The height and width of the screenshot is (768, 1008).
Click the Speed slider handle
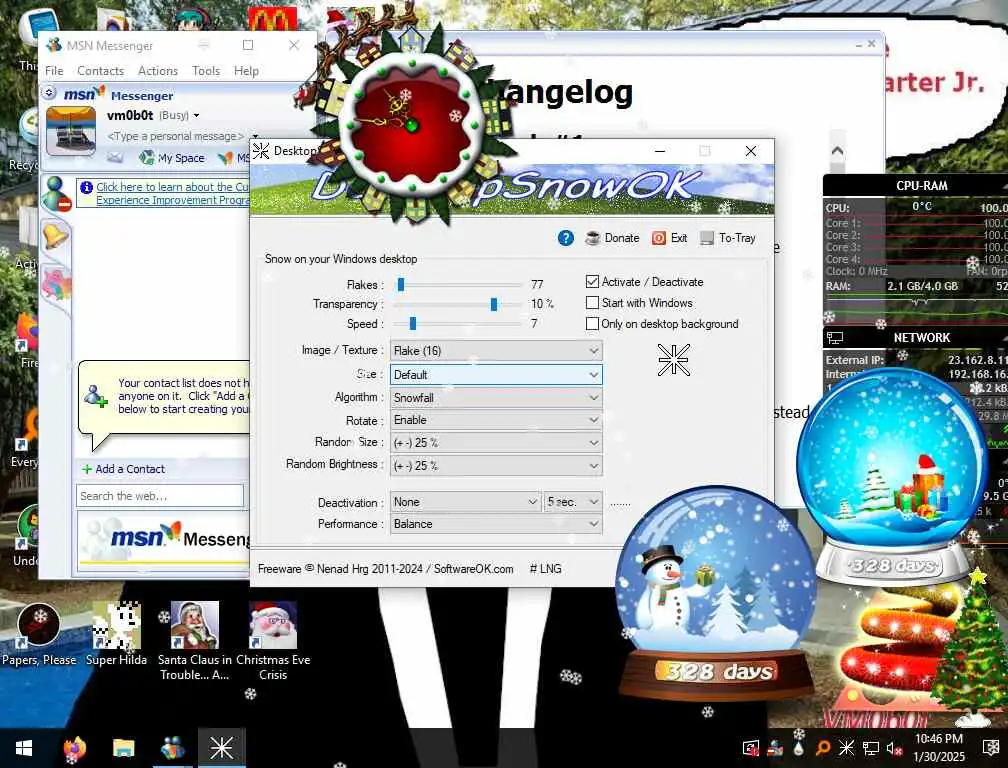(412, 323)
